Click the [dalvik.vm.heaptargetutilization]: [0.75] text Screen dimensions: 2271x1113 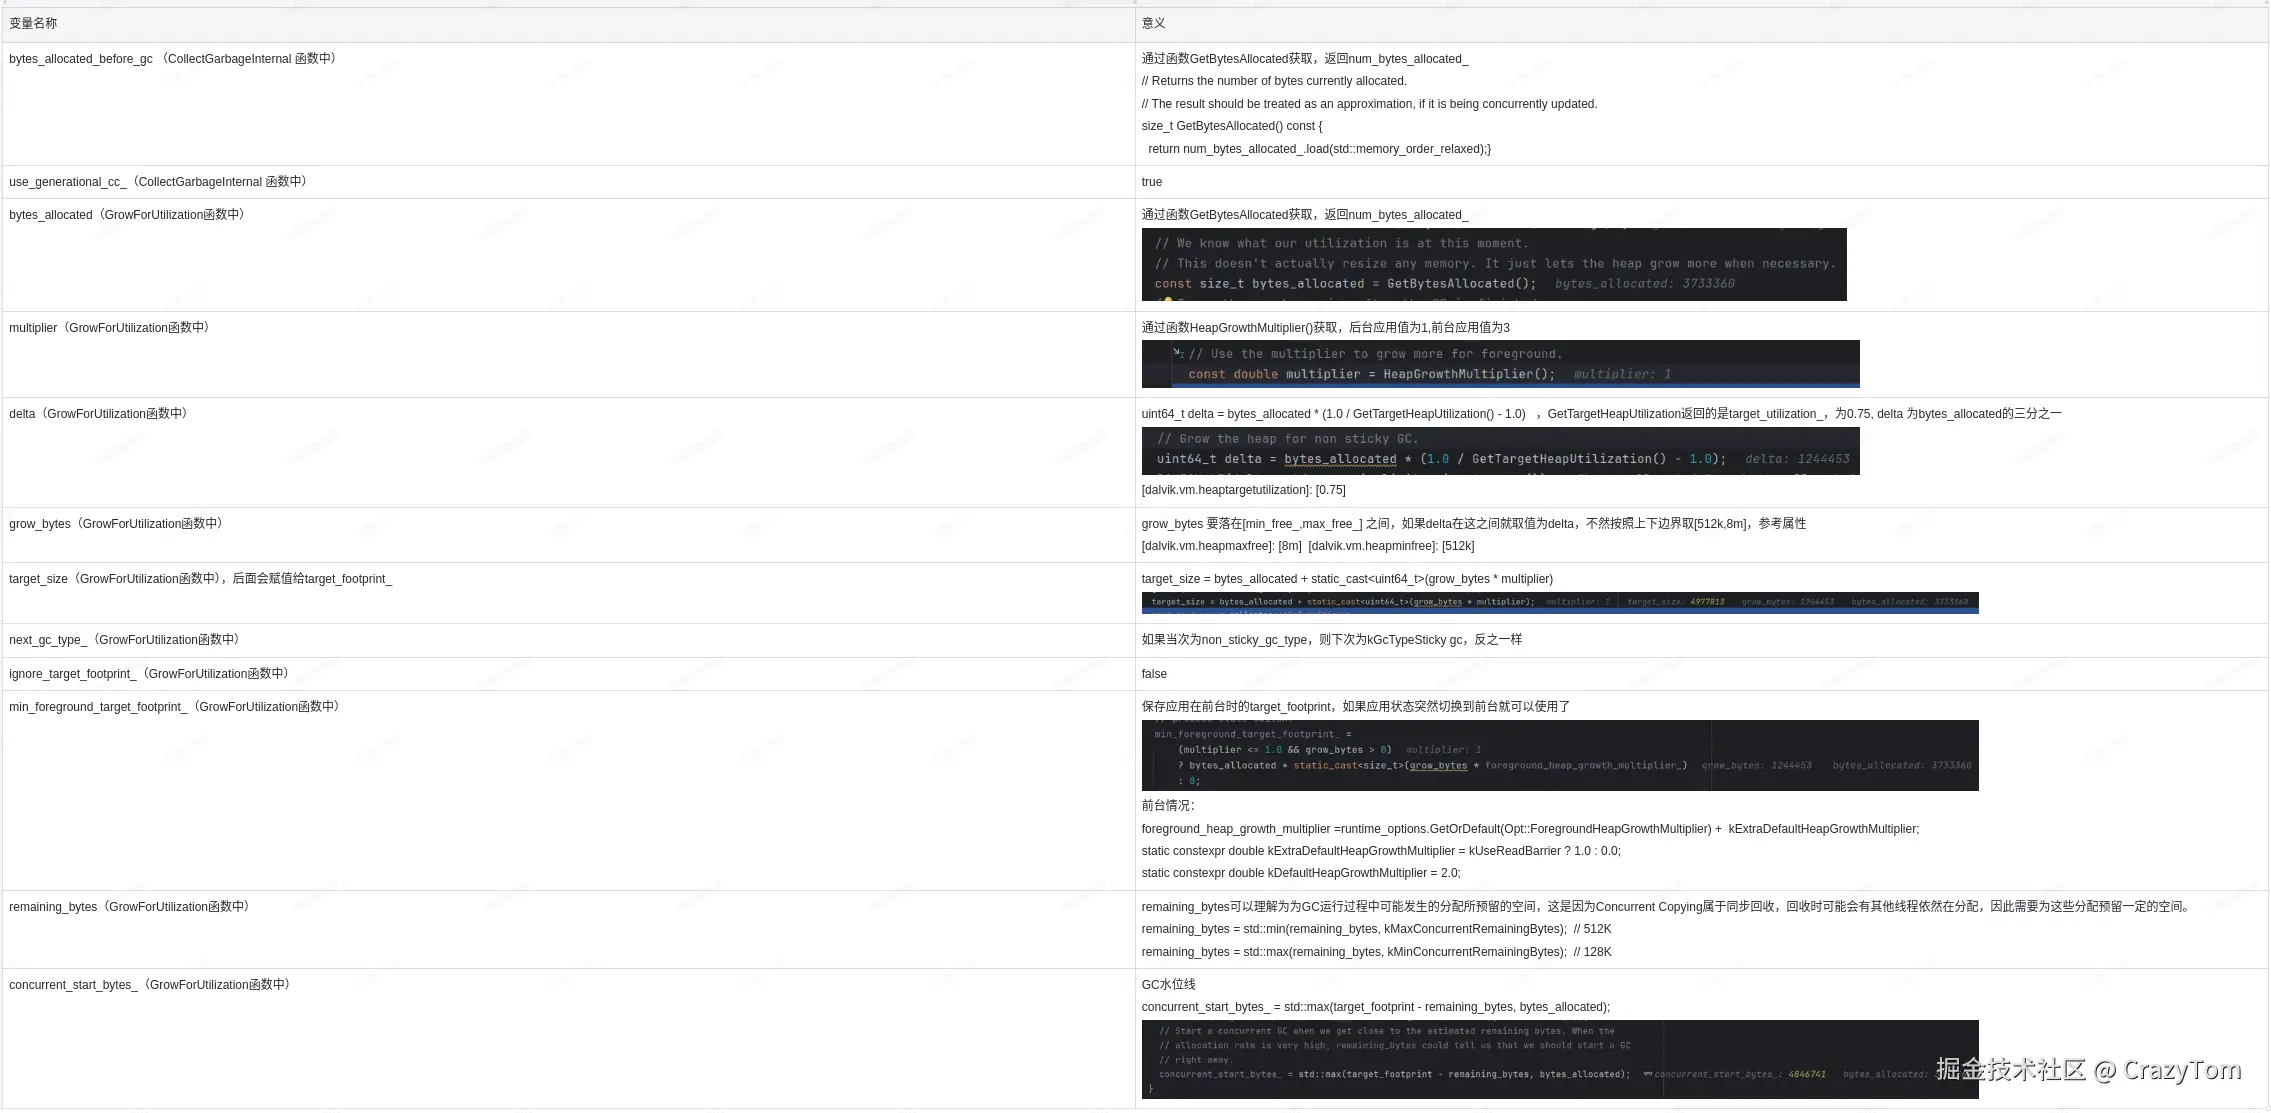(1243, 490)
